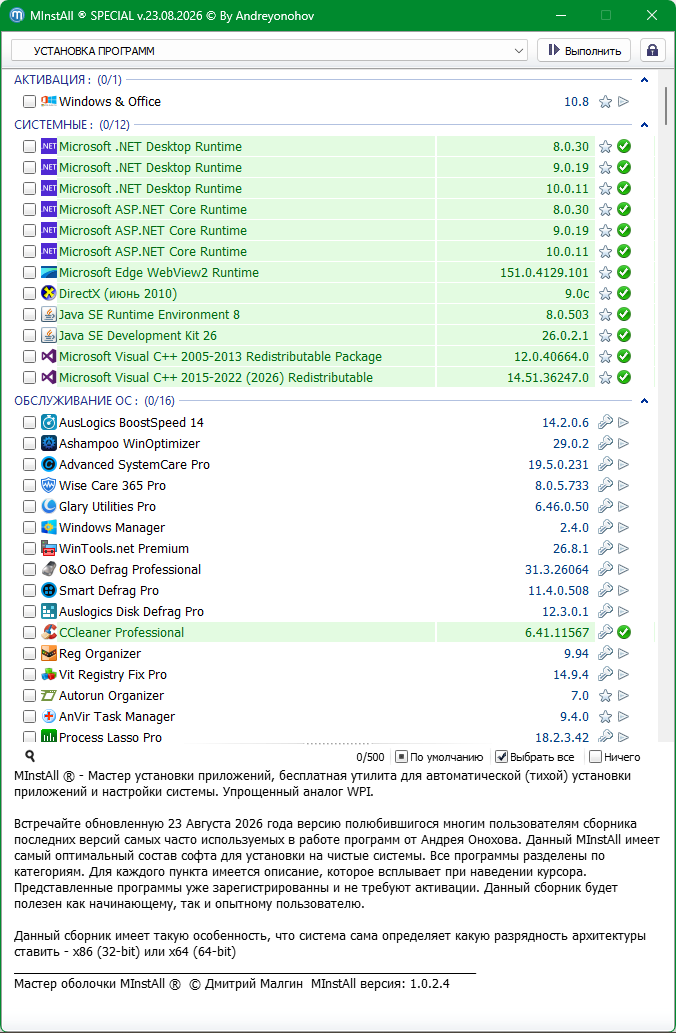Screen dimensions: 676x1033
Task: Click the star icon for Autorun Organizer
Action: click(605, 696)
